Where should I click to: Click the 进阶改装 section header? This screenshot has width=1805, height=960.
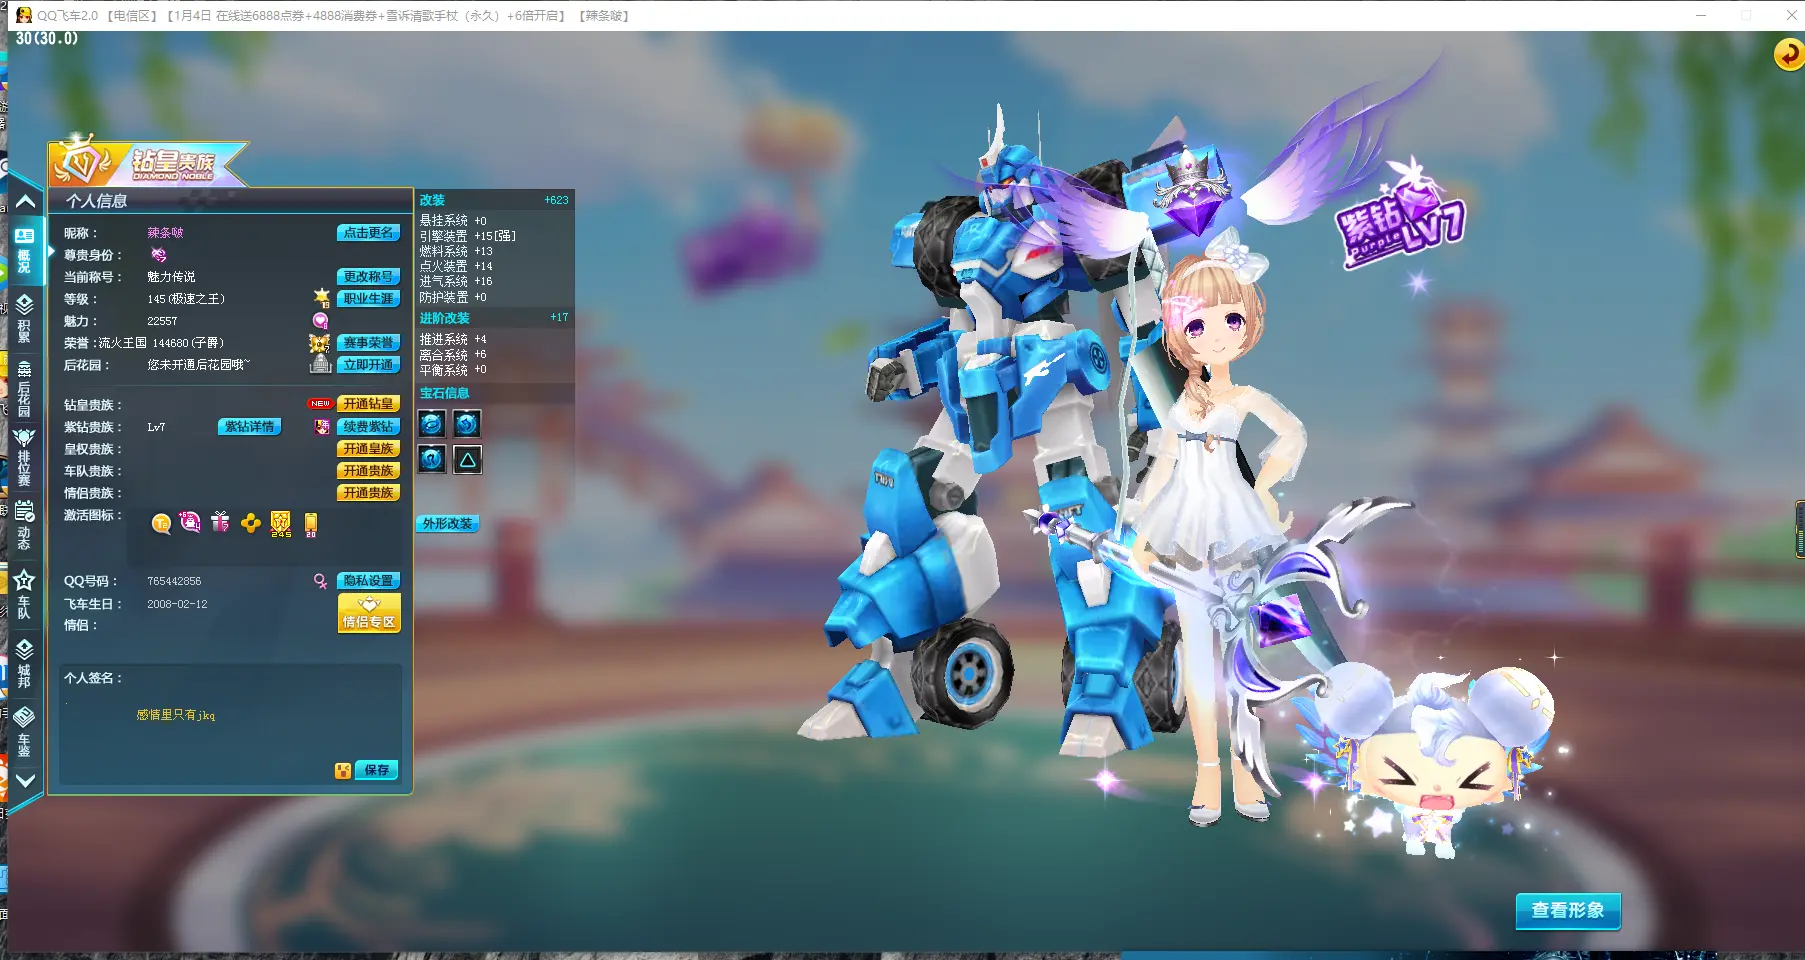click(x=444, y=318)
